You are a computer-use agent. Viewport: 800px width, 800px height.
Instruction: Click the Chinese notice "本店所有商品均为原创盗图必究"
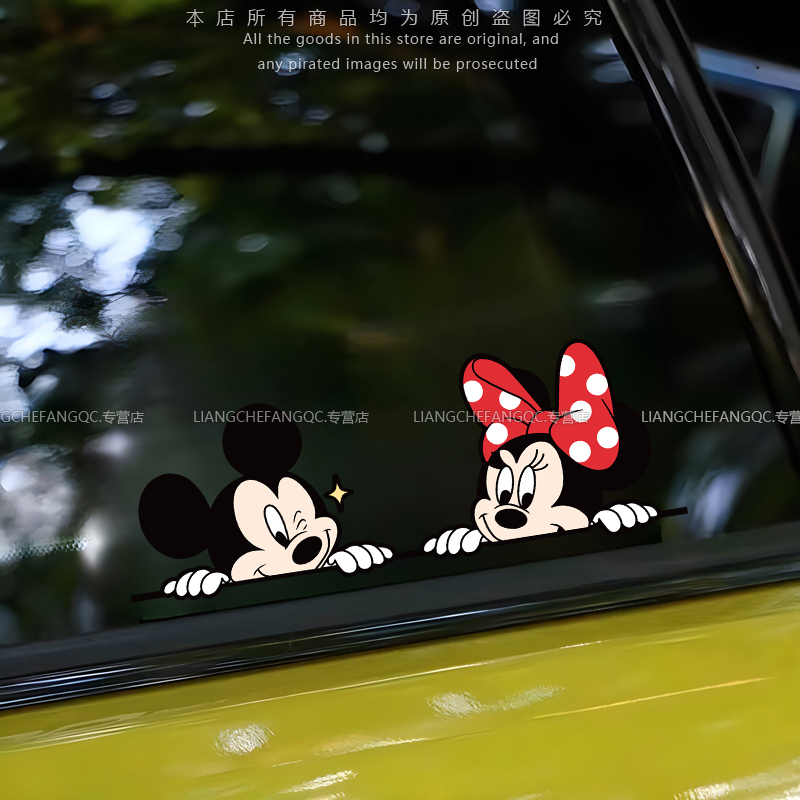[394, 18]
